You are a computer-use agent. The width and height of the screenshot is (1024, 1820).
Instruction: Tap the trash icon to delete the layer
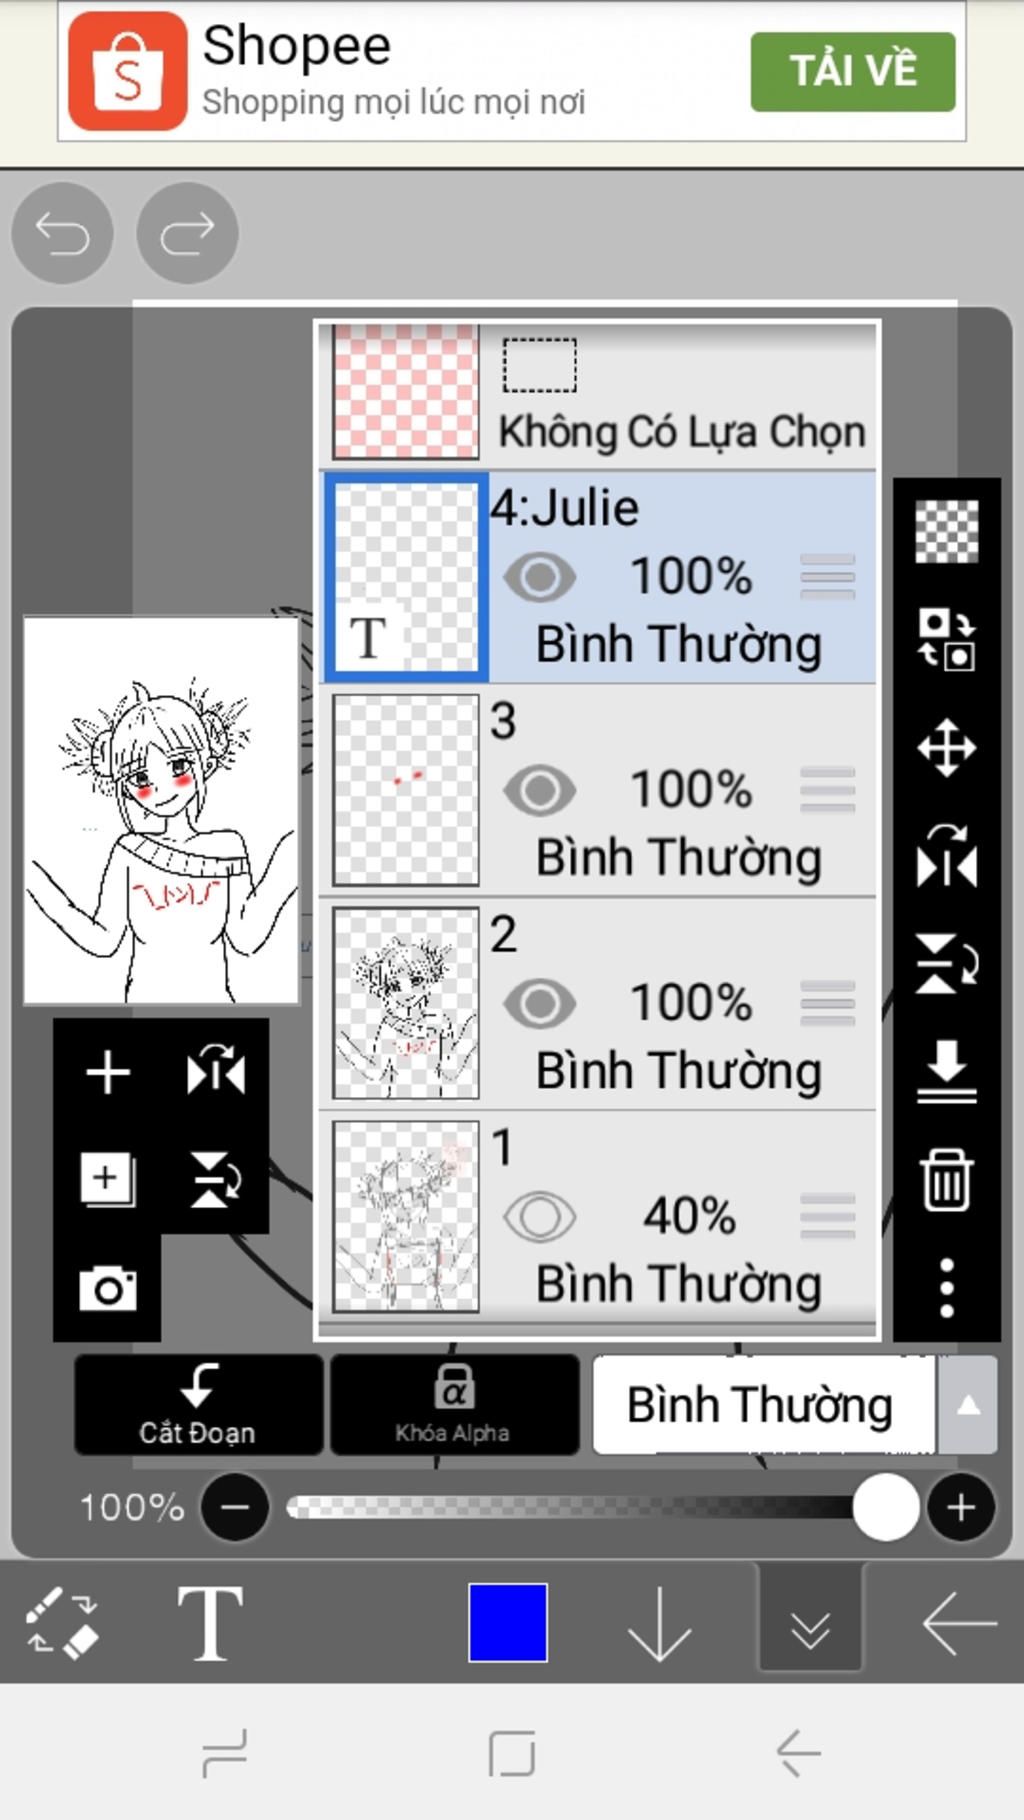pyautogui.click(x=946, y=1180)
